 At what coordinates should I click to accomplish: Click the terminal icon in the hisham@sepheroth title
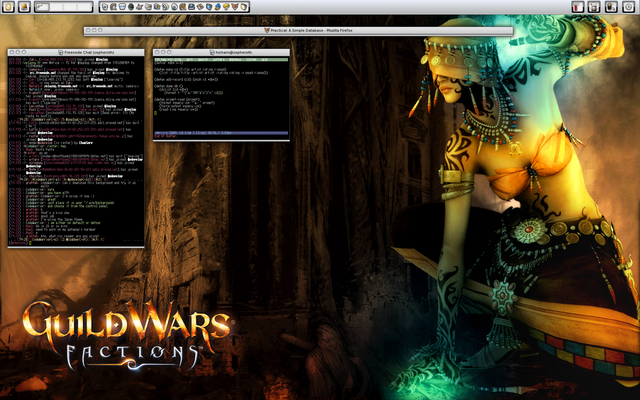[212, 52]
